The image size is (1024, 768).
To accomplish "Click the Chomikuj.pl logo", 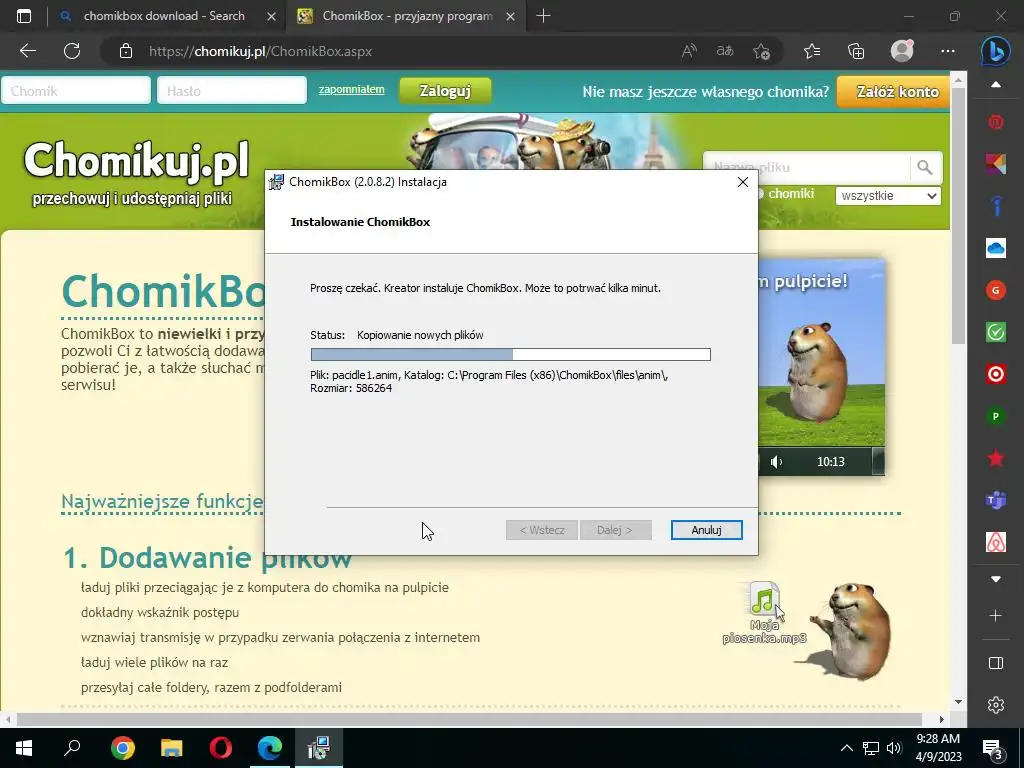I will pyautogui.click(x=136, y=160).
